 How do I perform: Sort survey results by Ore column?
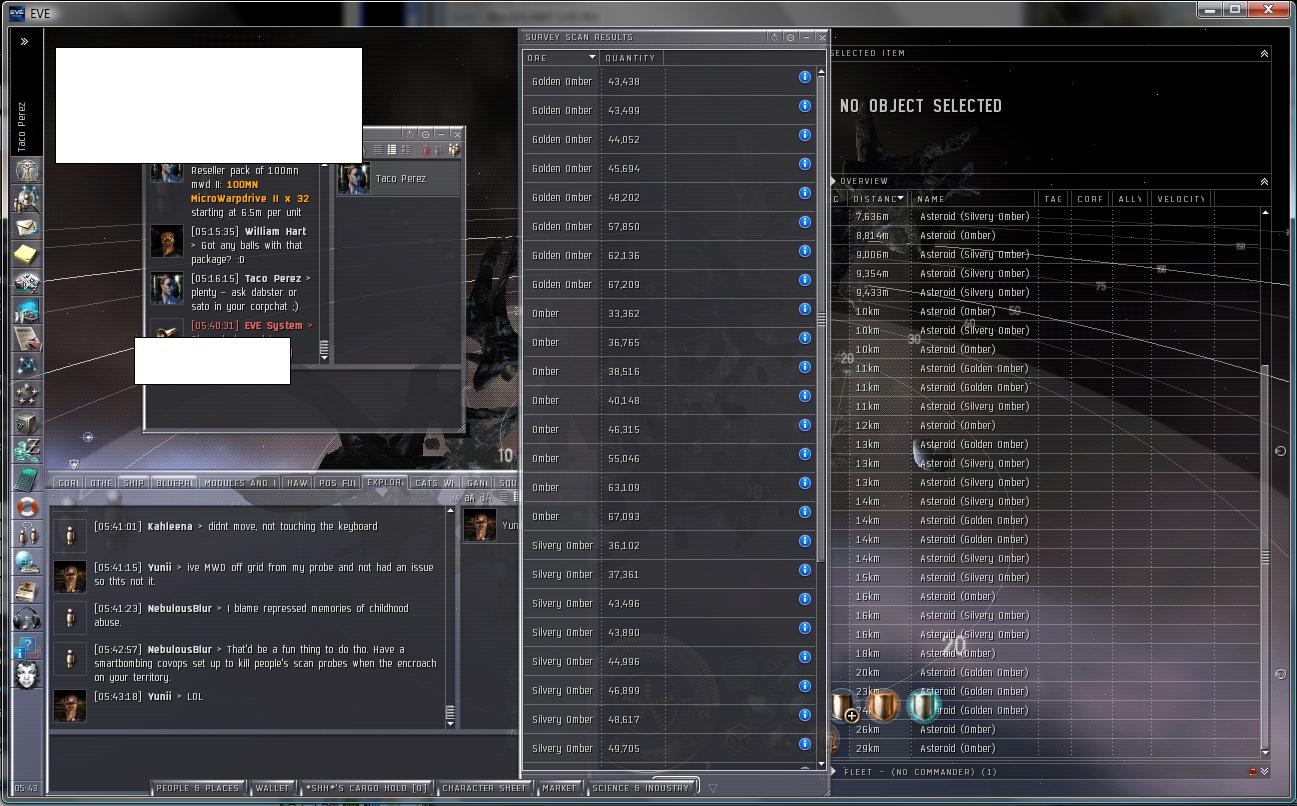click(561, 58)
